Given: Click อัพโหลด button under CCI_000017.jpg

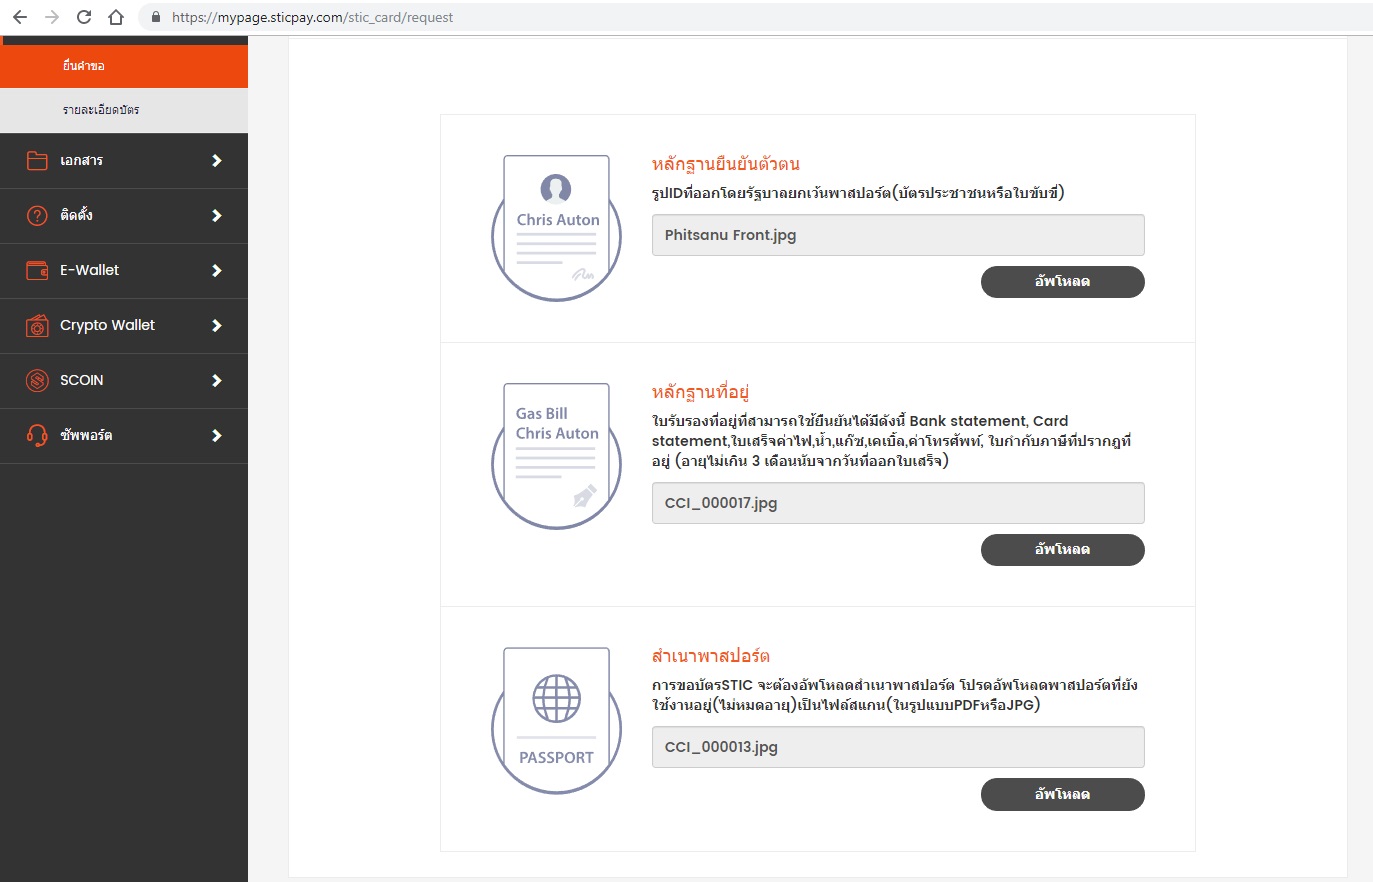Looking at the screenshot, I should point(1062,550).
